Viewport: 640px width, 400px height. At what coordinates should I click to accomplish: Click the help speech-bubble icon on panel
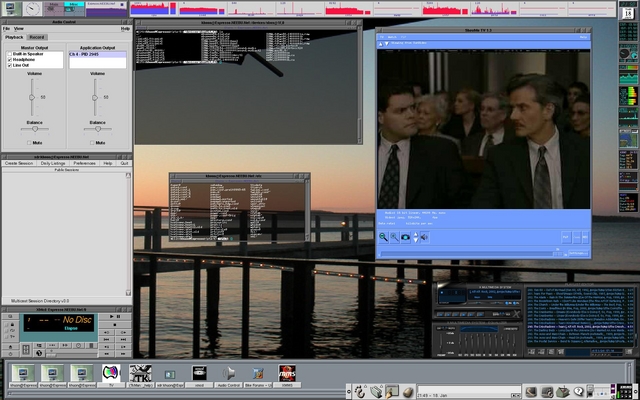(x=578, y=391)
